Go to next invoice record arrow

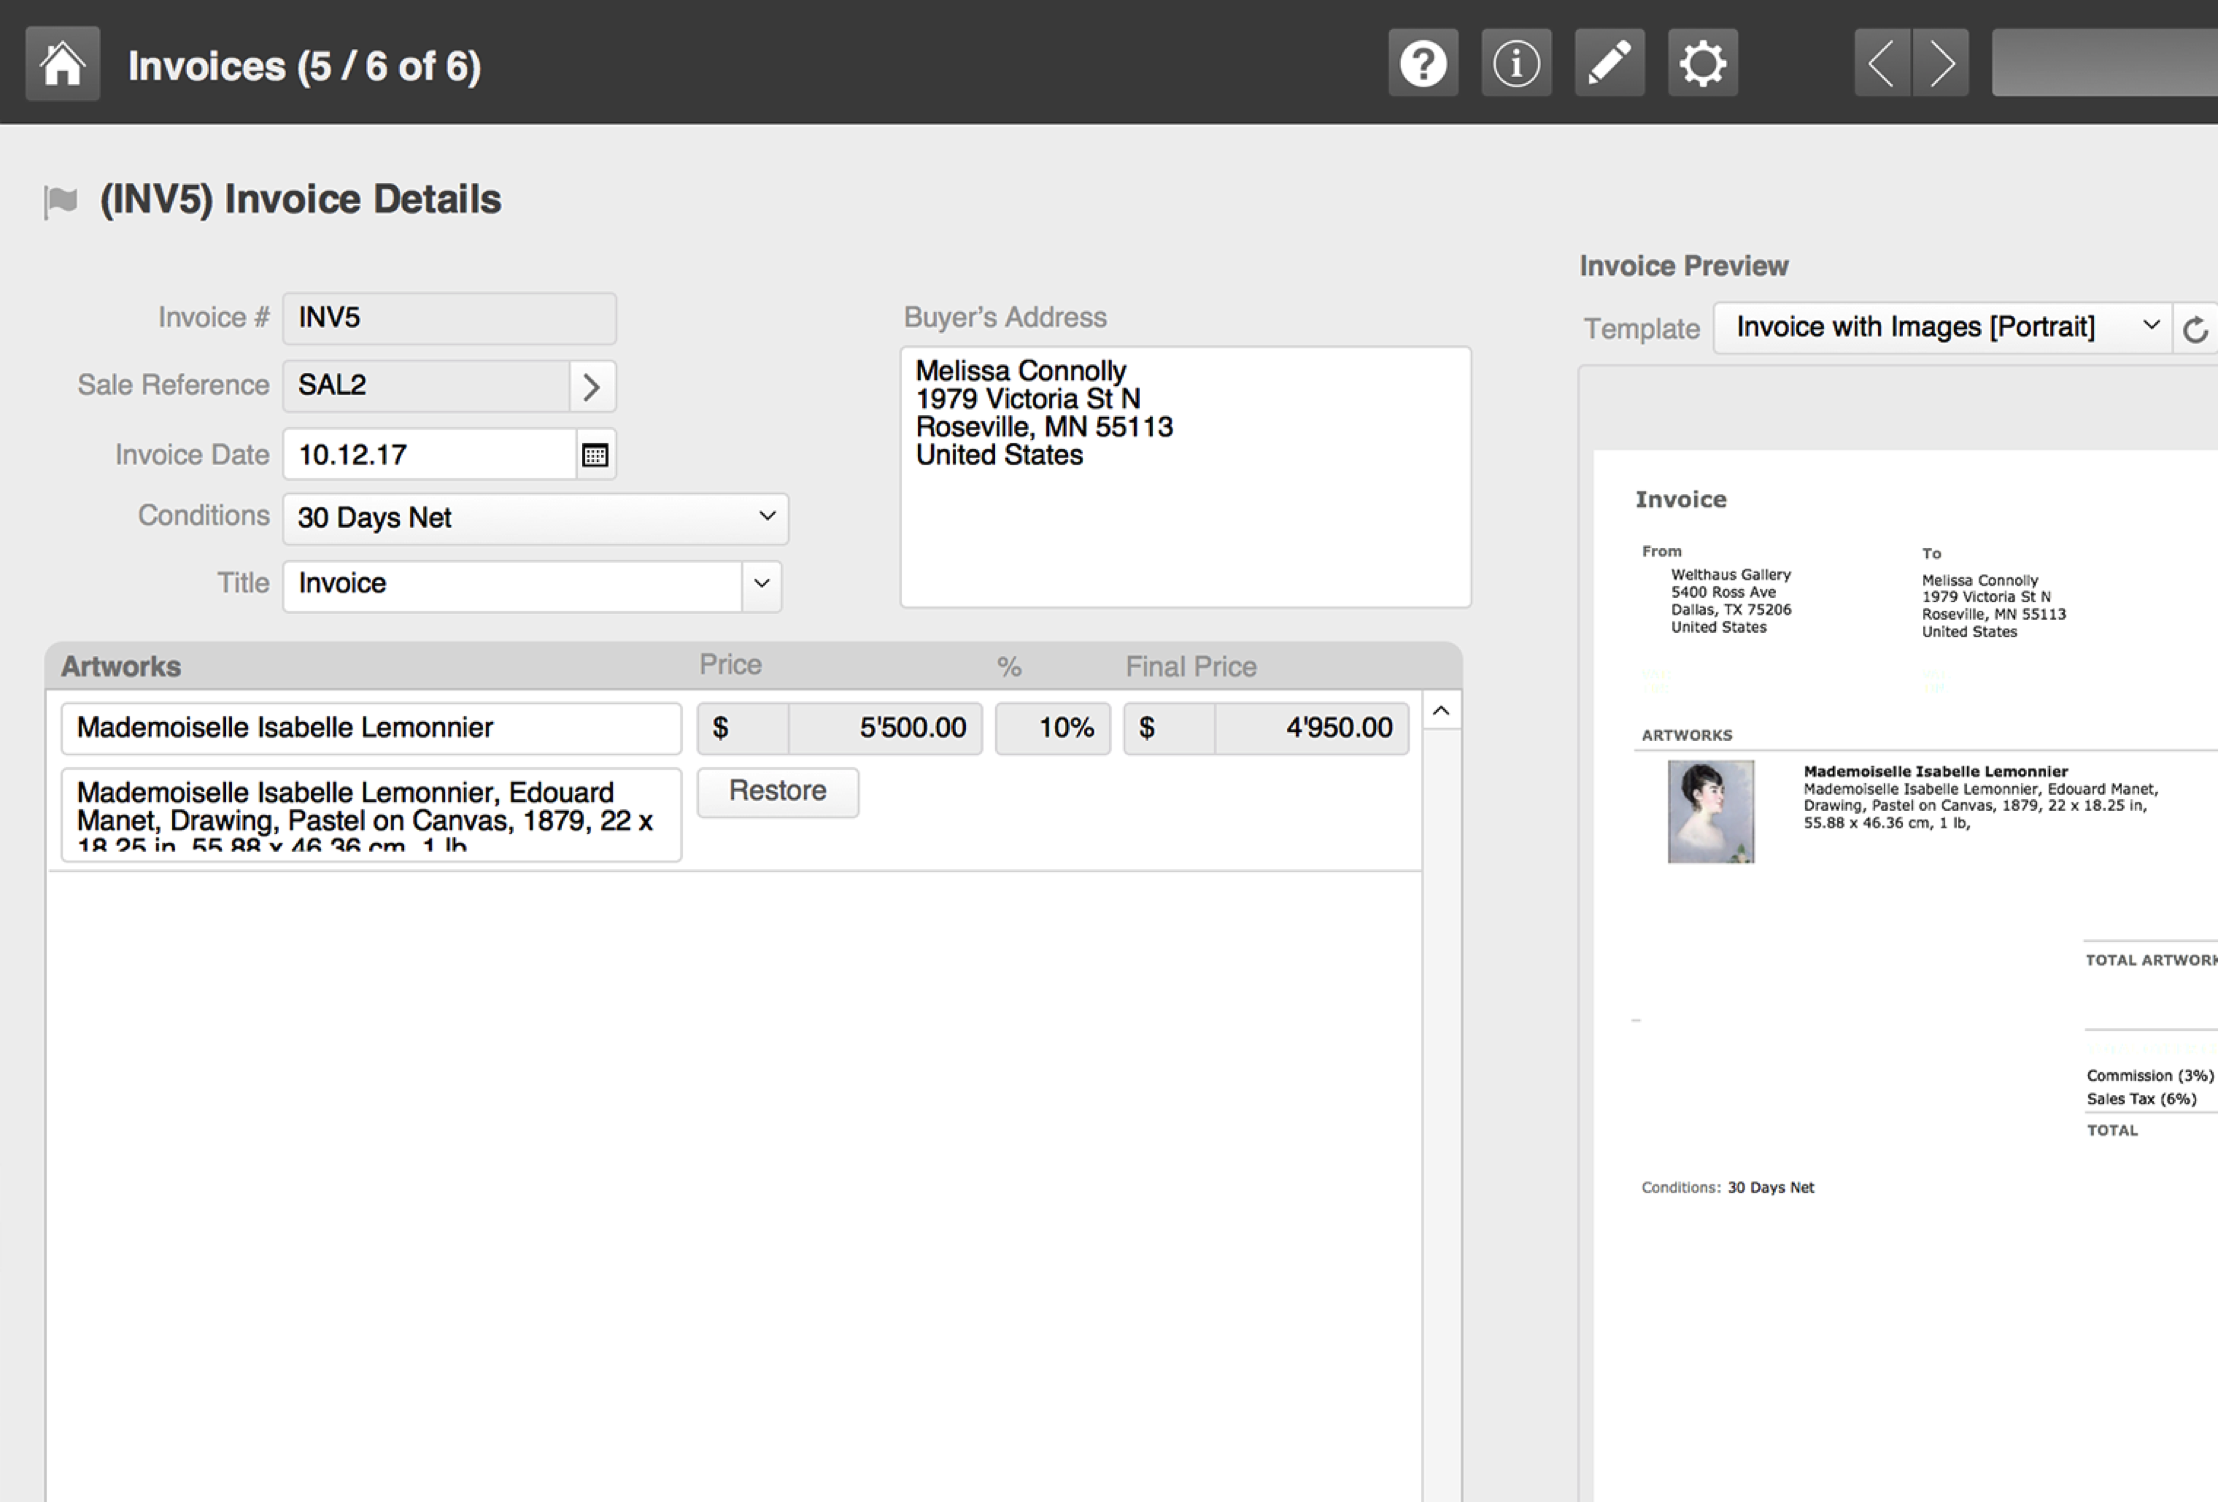tap(1941, 64)
